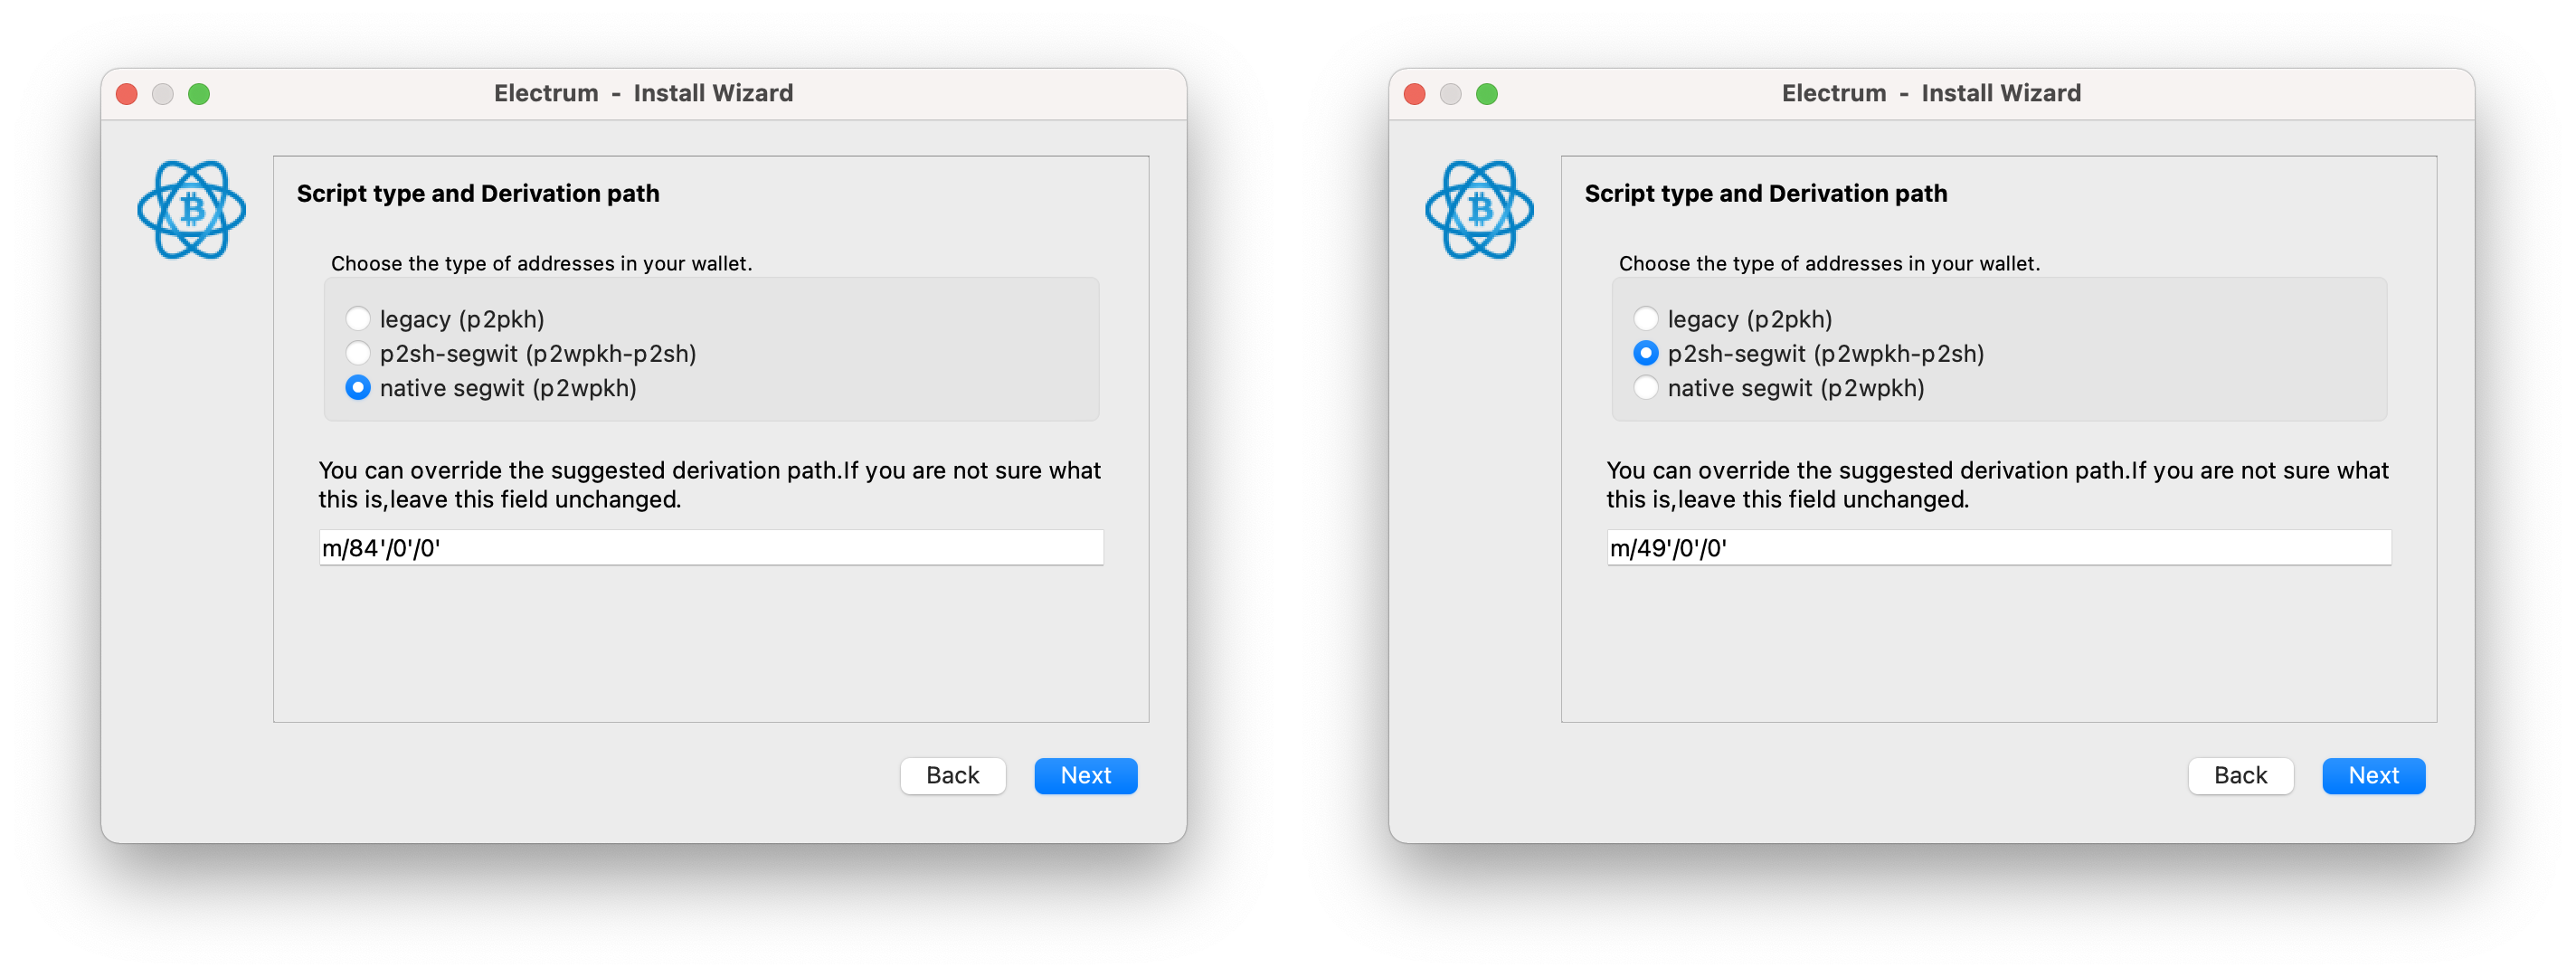Image resolution: width=2576 pixels, height=977 pixels.
Task: Click "Choose the type of addresses" text in left window
Action: click(x=541, y=264)
